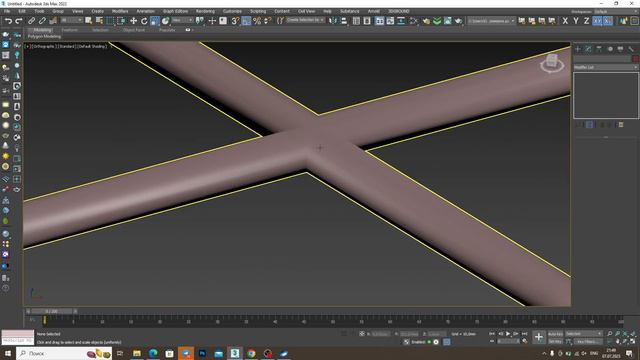Click the time slider handle

coord(51,311)
